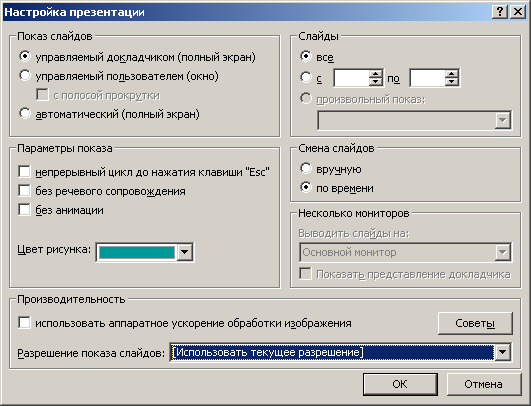Open the "Основной монитор" display dropdown
This screenshot has height=406, width=531.
coord(503,252)
